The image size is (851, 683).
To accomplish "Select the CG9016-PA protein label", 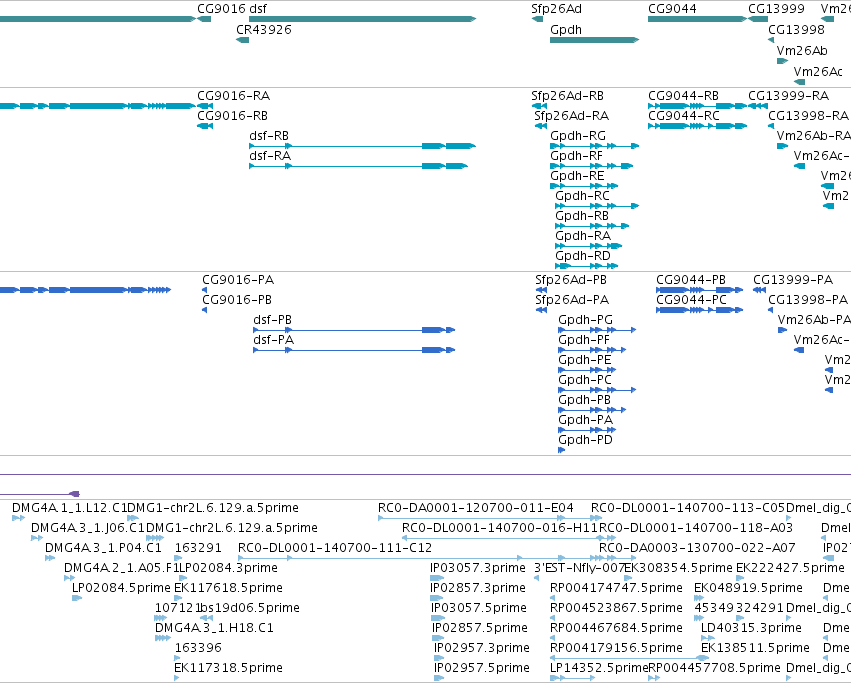I will (238, 280).
